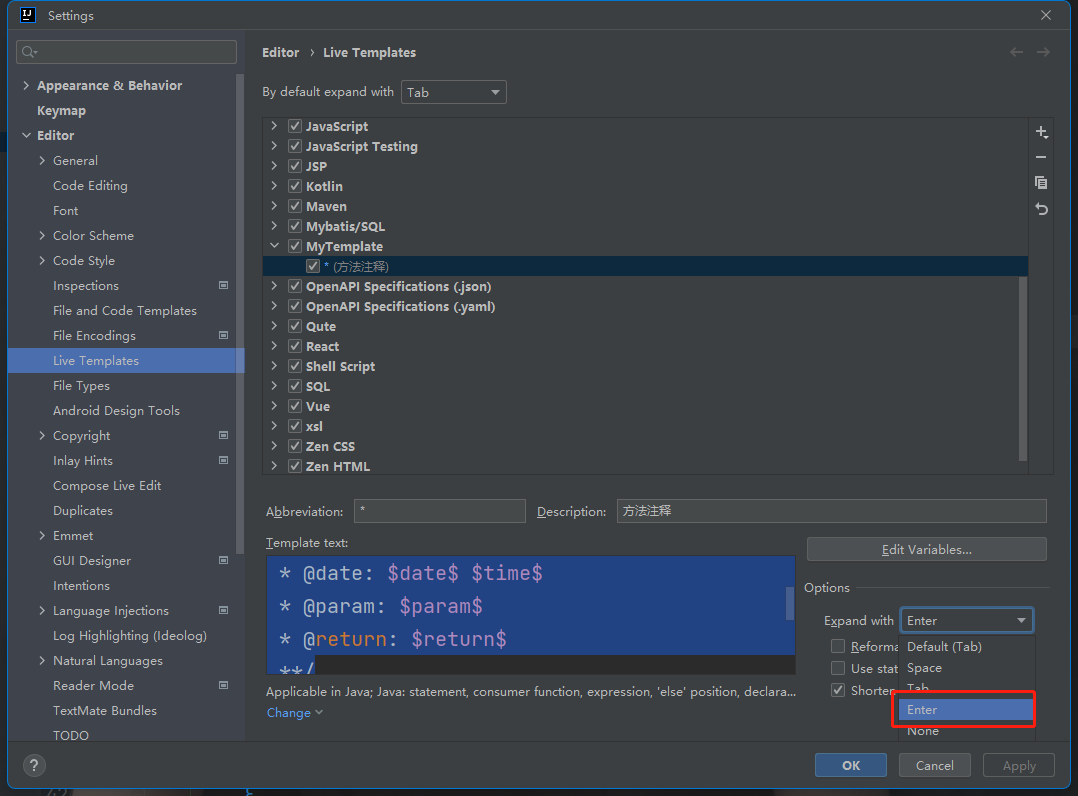
Task: Open the Inspections settings page
Action: click(86, 285)
